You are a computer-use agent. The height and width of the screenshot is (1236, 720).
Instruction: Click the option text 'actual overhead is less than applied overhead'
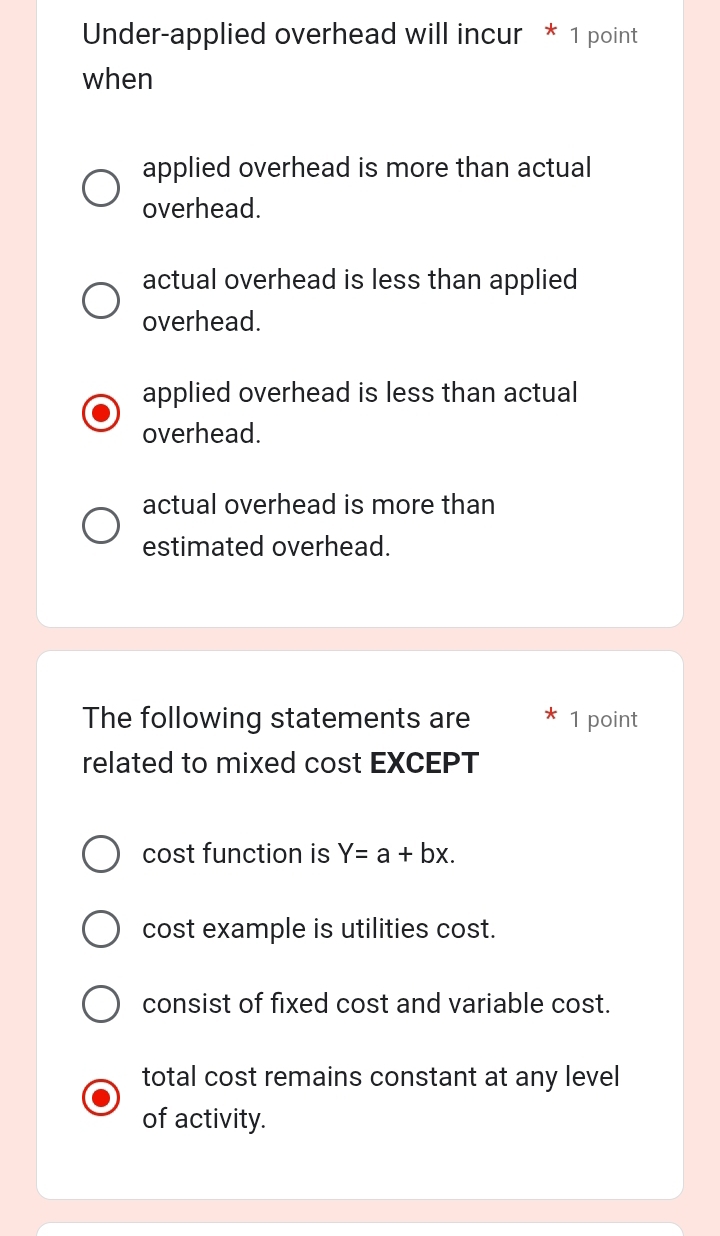click(x=360, y=300)
